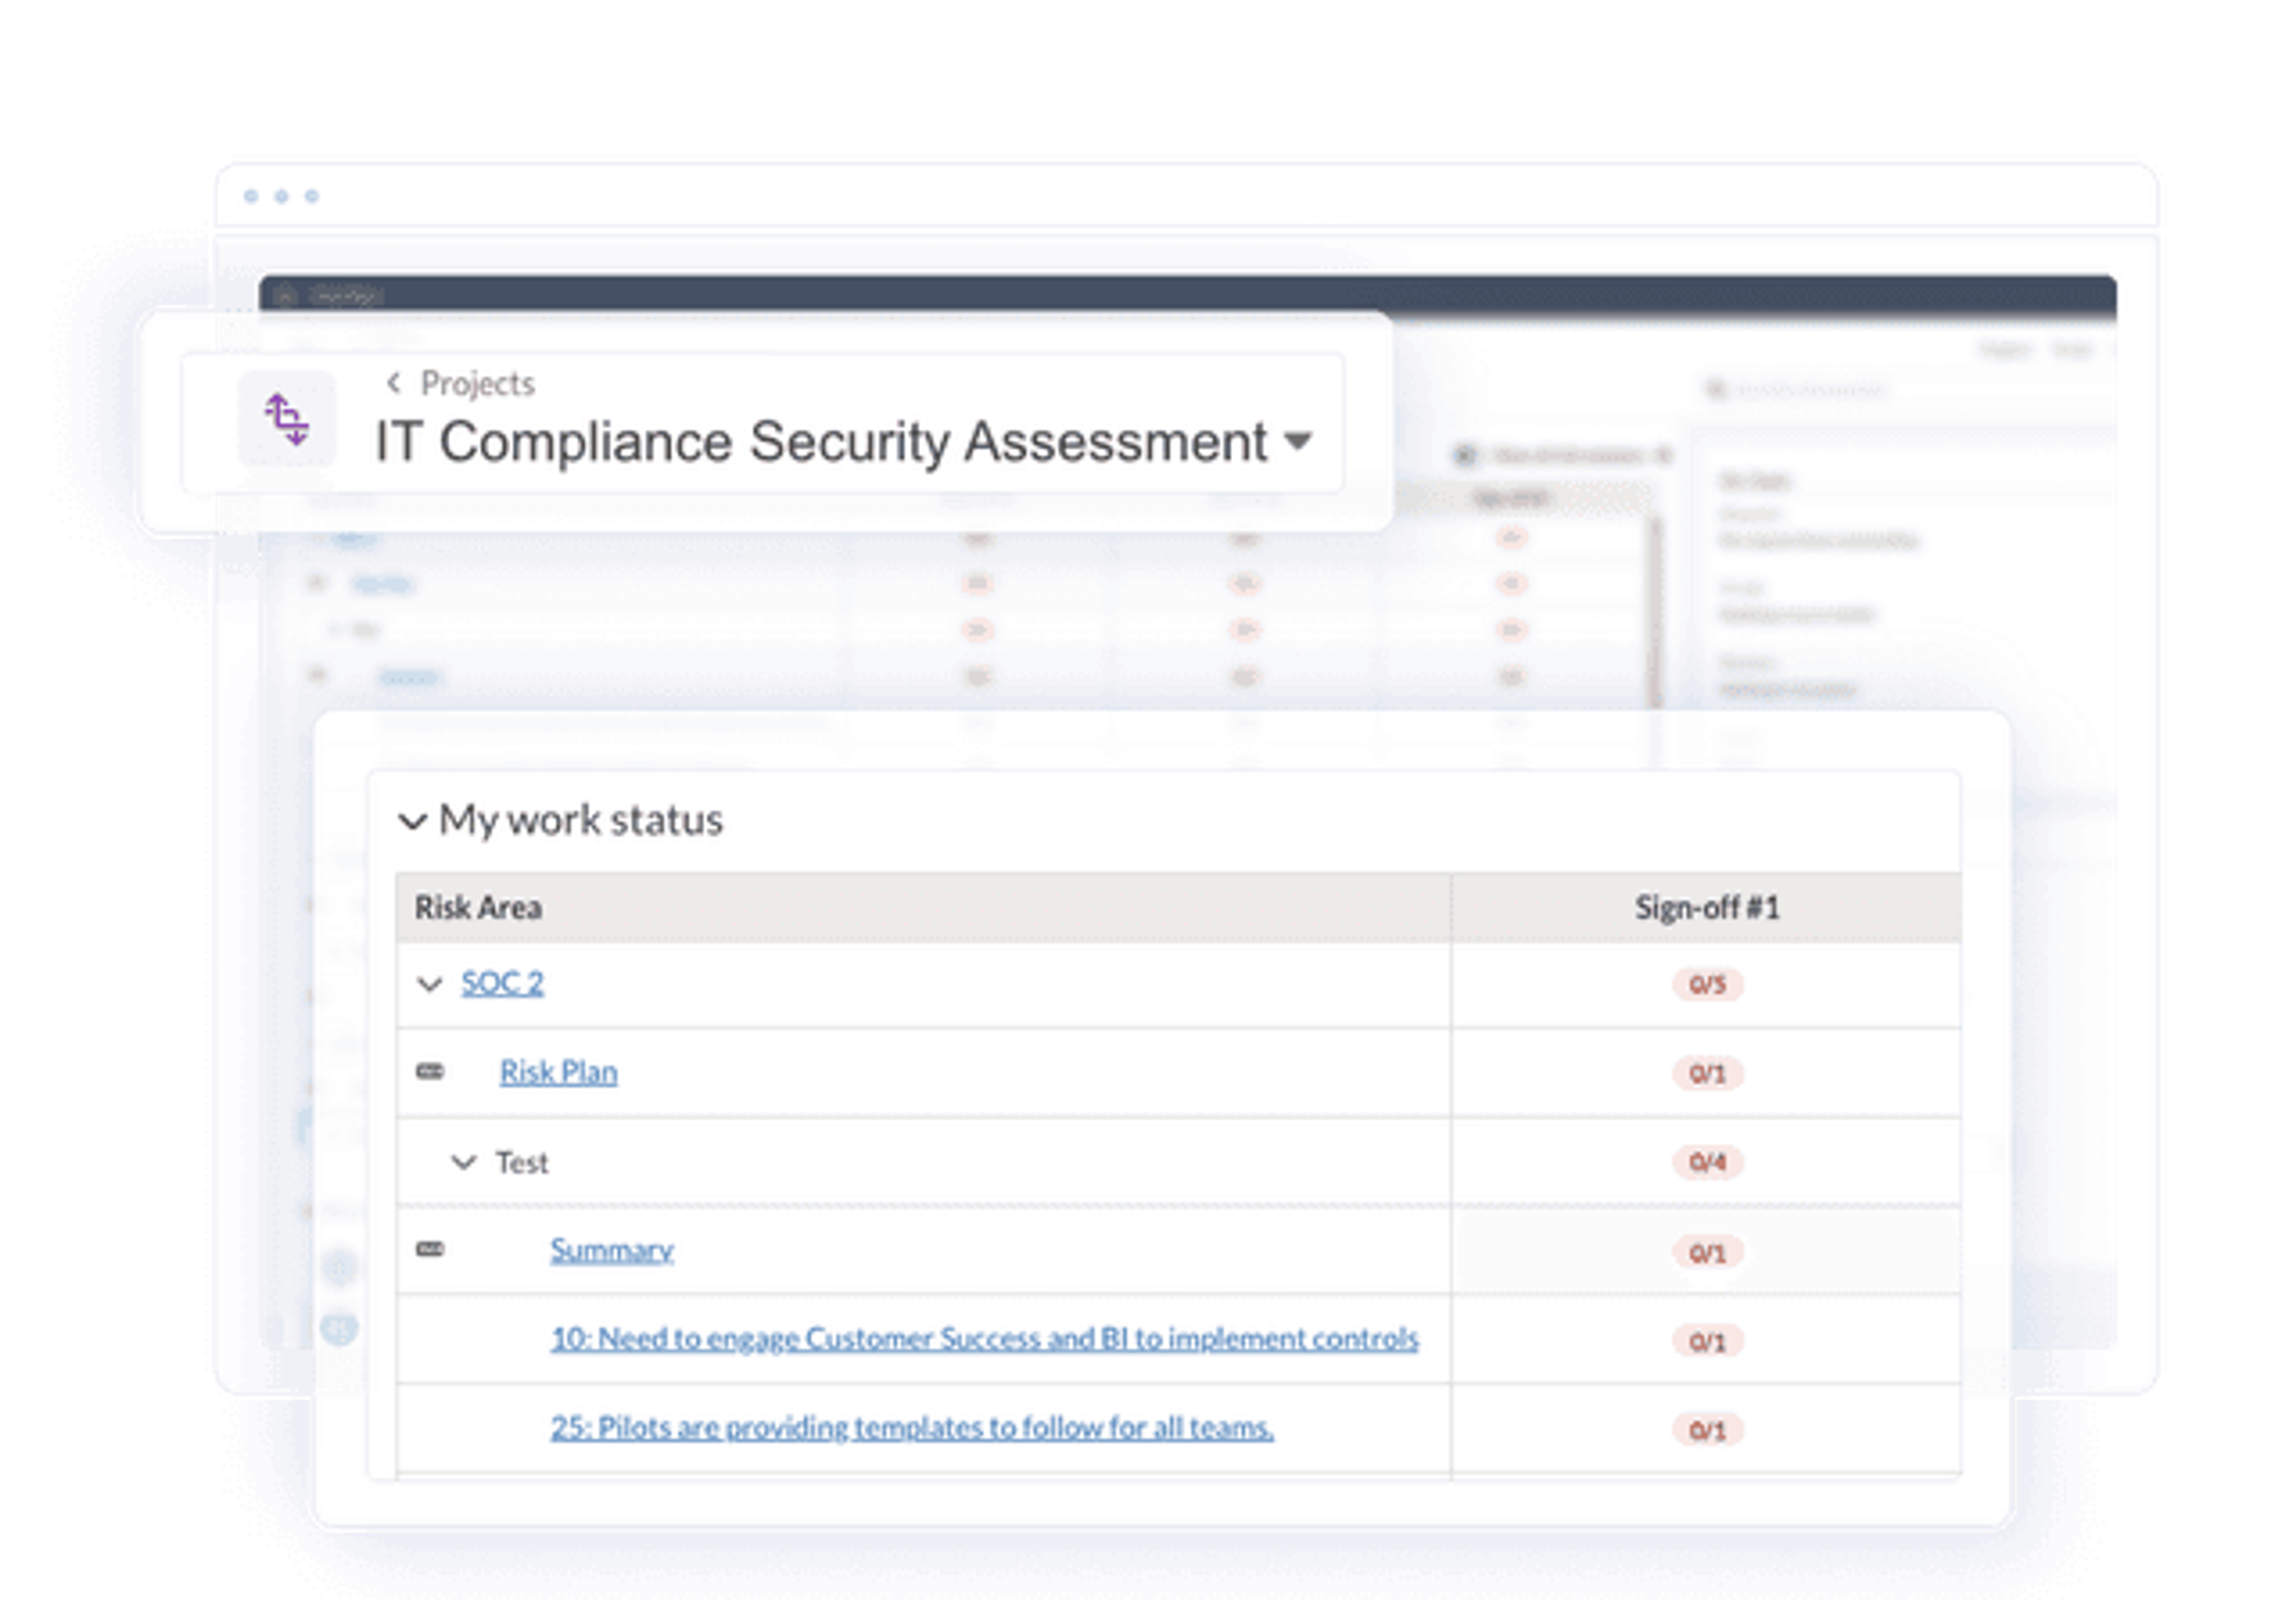Open item 25 about Pilots providing templates
Screen dimensions: 2296x1600
tap(911, 1428)
